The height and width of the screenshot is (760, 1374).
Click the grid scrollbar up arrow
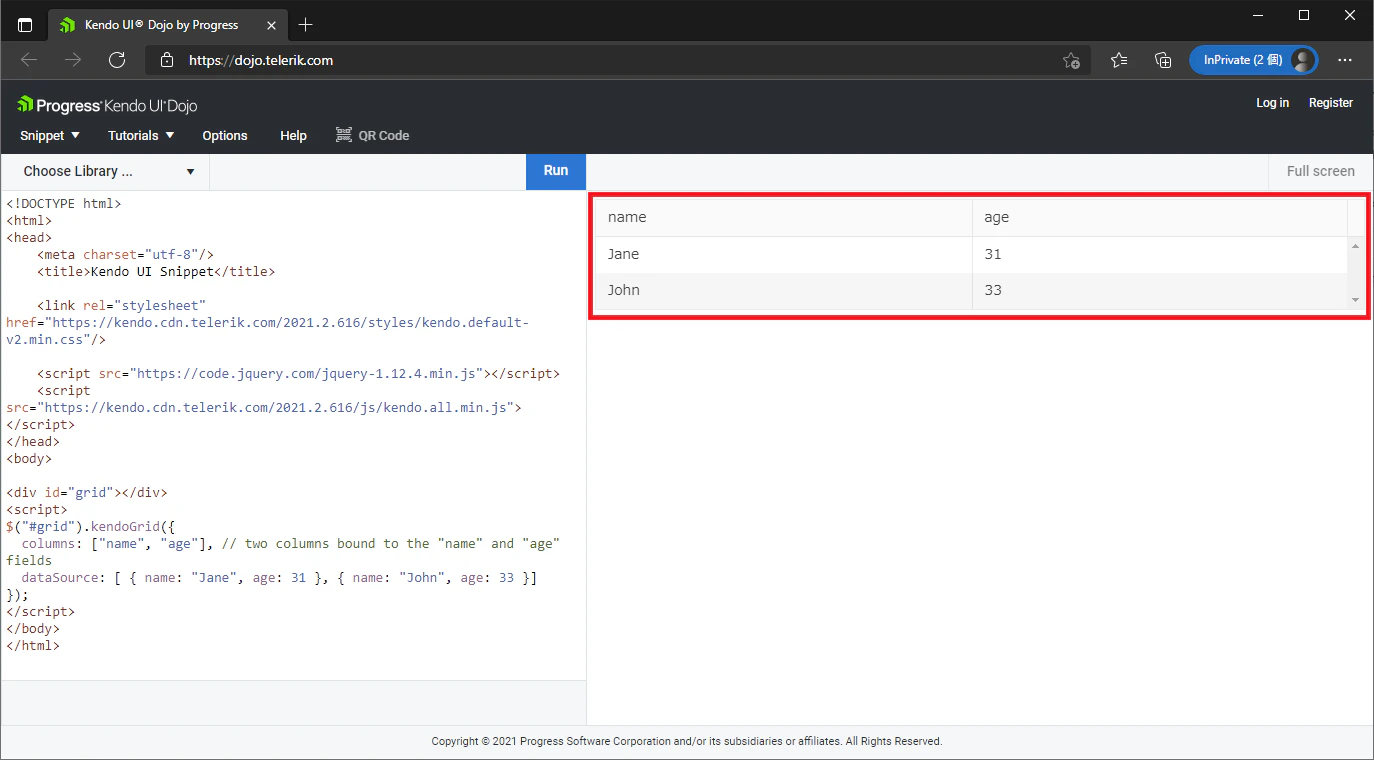click(1355, 246)
